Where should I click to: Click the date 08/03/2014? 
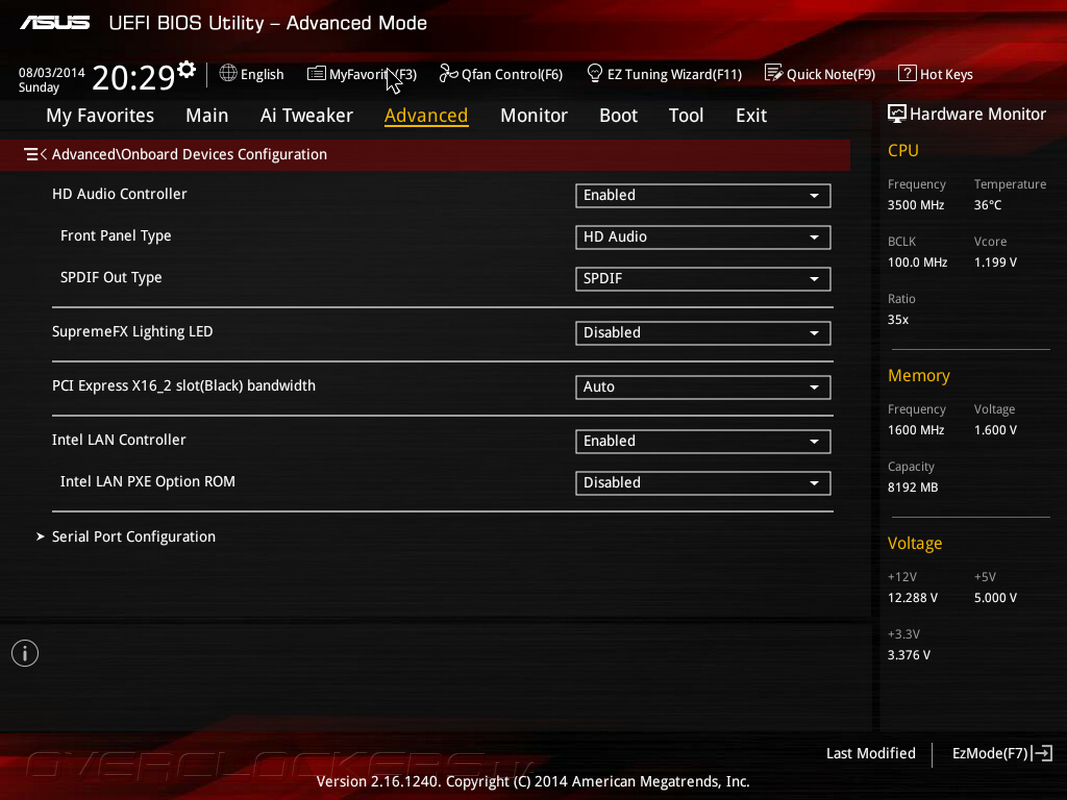(52, 73)
